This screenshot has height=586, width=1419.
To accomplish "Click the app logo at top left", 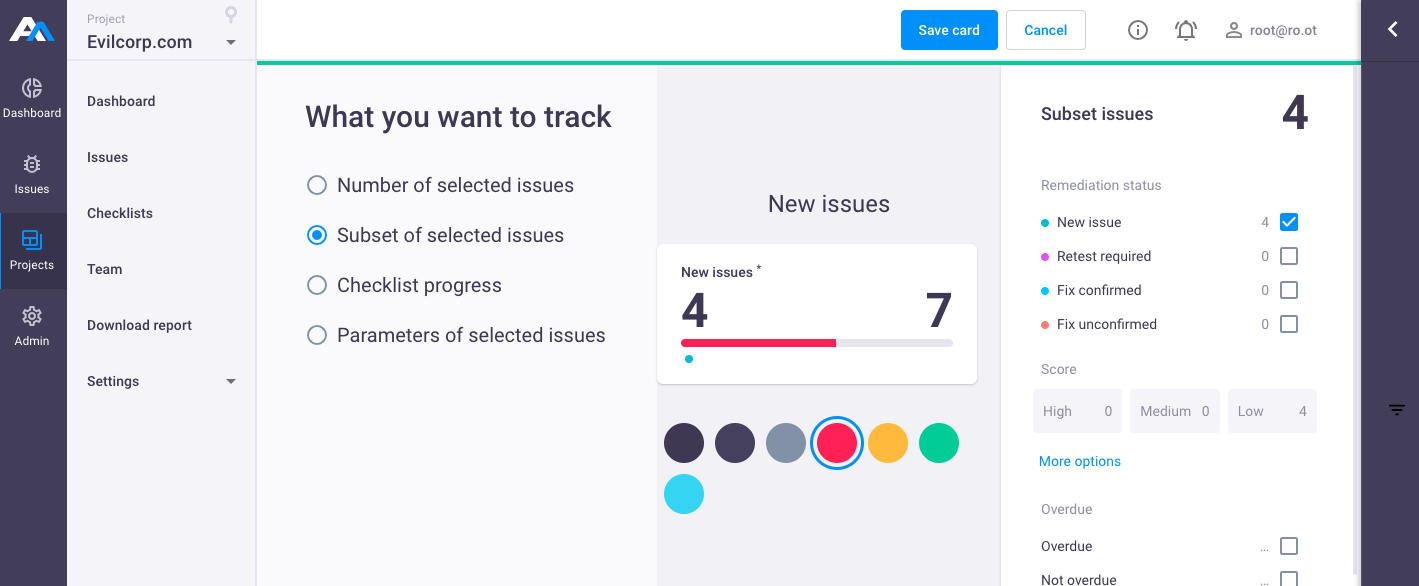I will (x=32, y=30).
